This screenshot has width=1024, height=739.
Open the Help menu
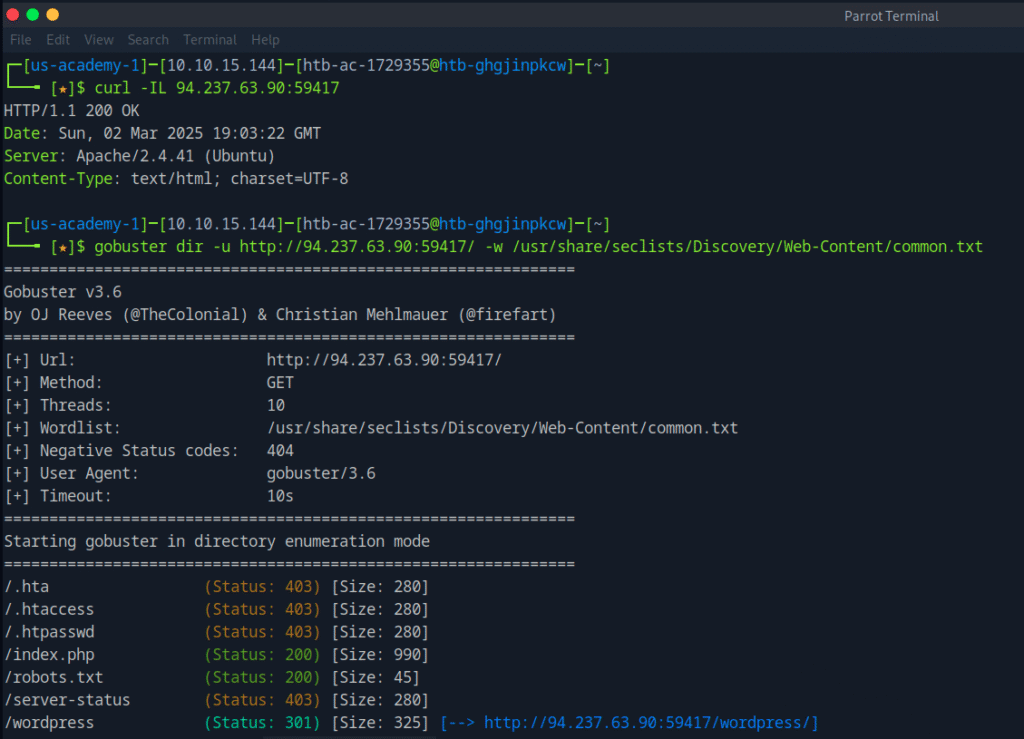265,40
